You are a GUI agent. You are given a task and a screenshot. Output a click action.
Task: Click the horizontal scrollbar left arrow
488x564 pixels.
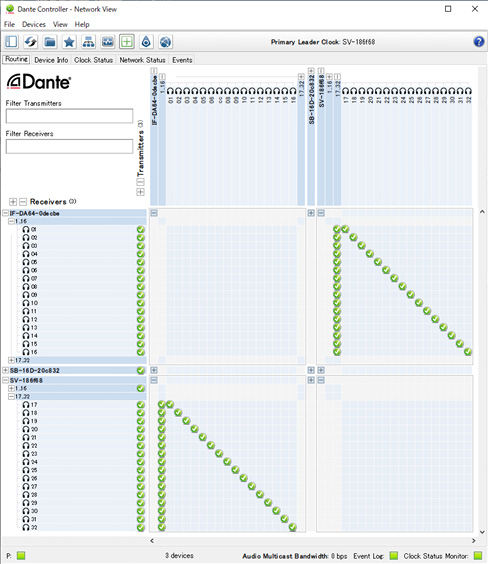pos(152,541)
